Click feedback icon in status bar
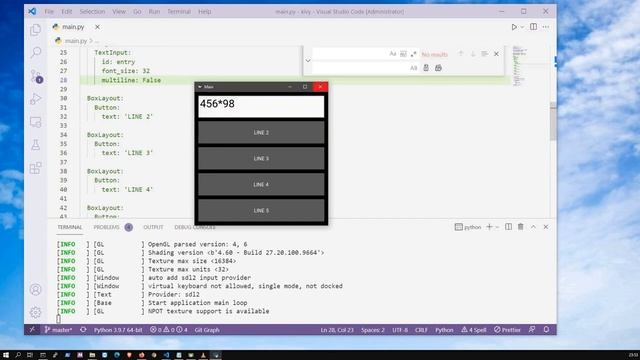The height and width of the screenshot is (360, 640). coord(532,330)
